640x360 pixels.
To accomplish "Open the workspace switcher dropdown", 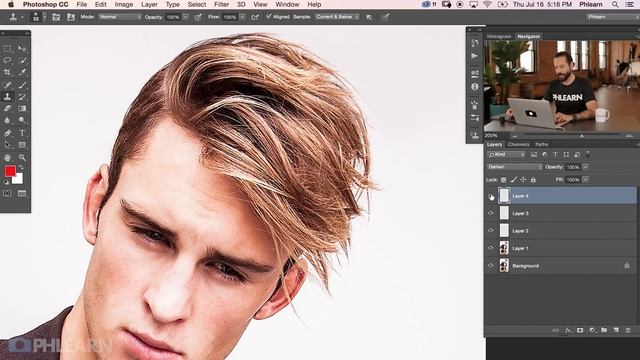I will 612,17.
